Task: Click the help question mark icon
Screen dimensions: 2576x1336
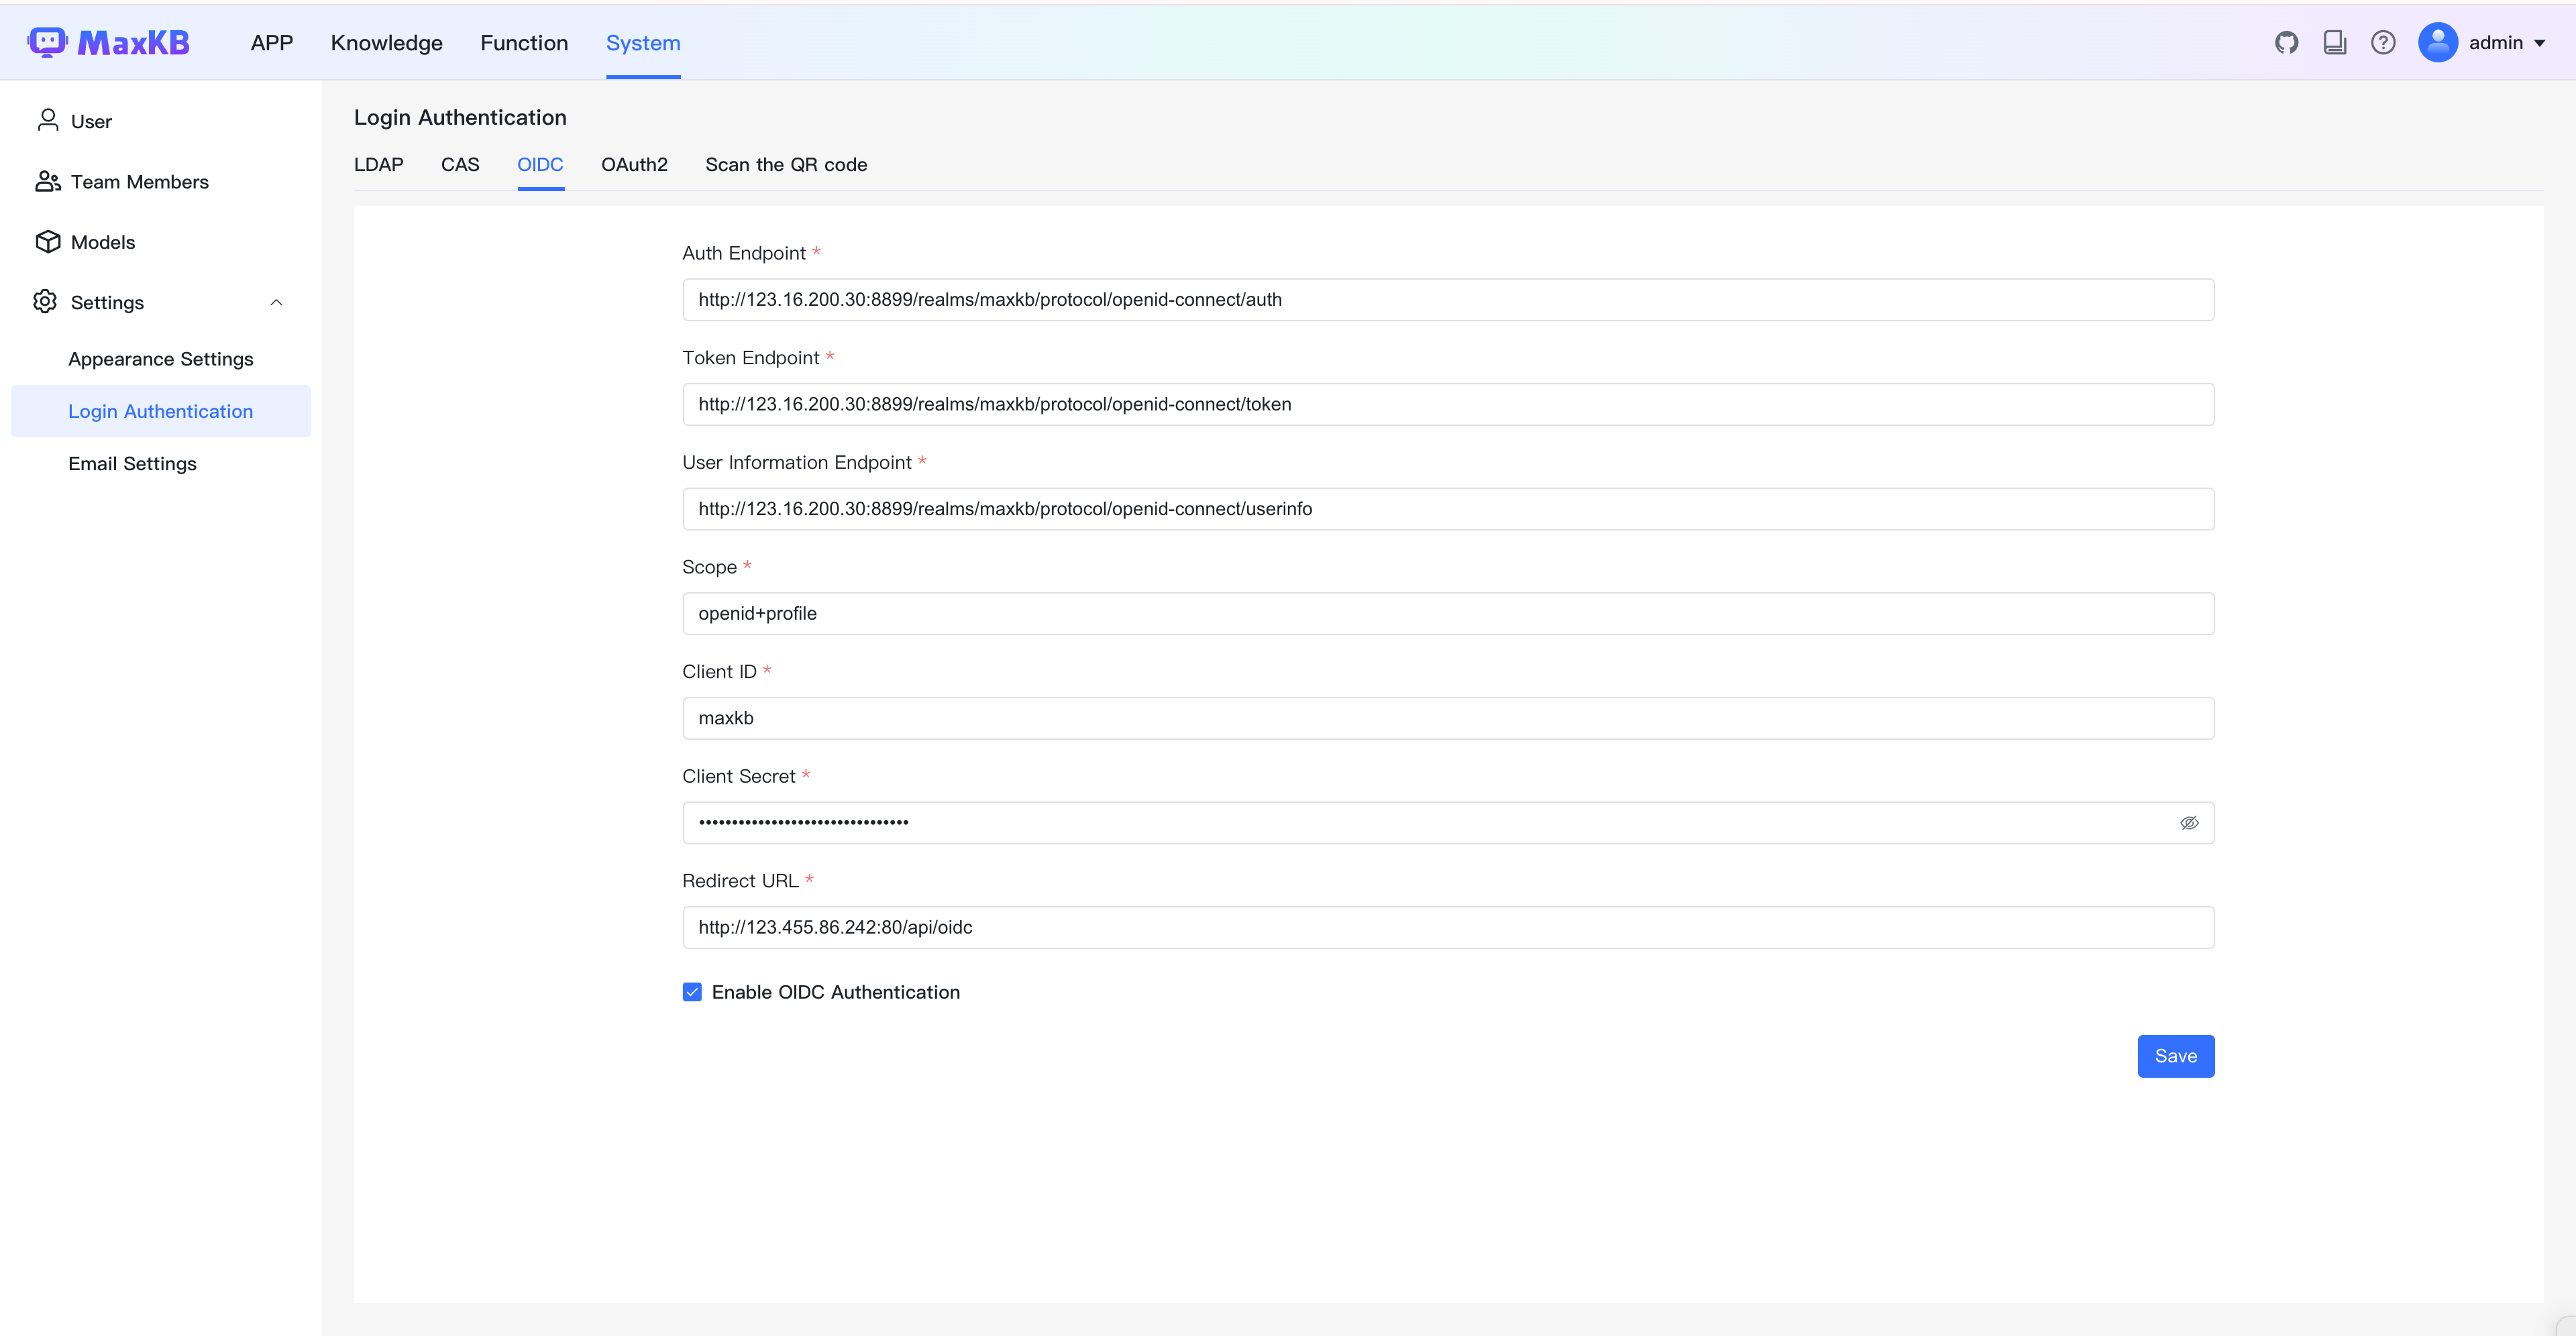Action: (x=2383, y=42)
